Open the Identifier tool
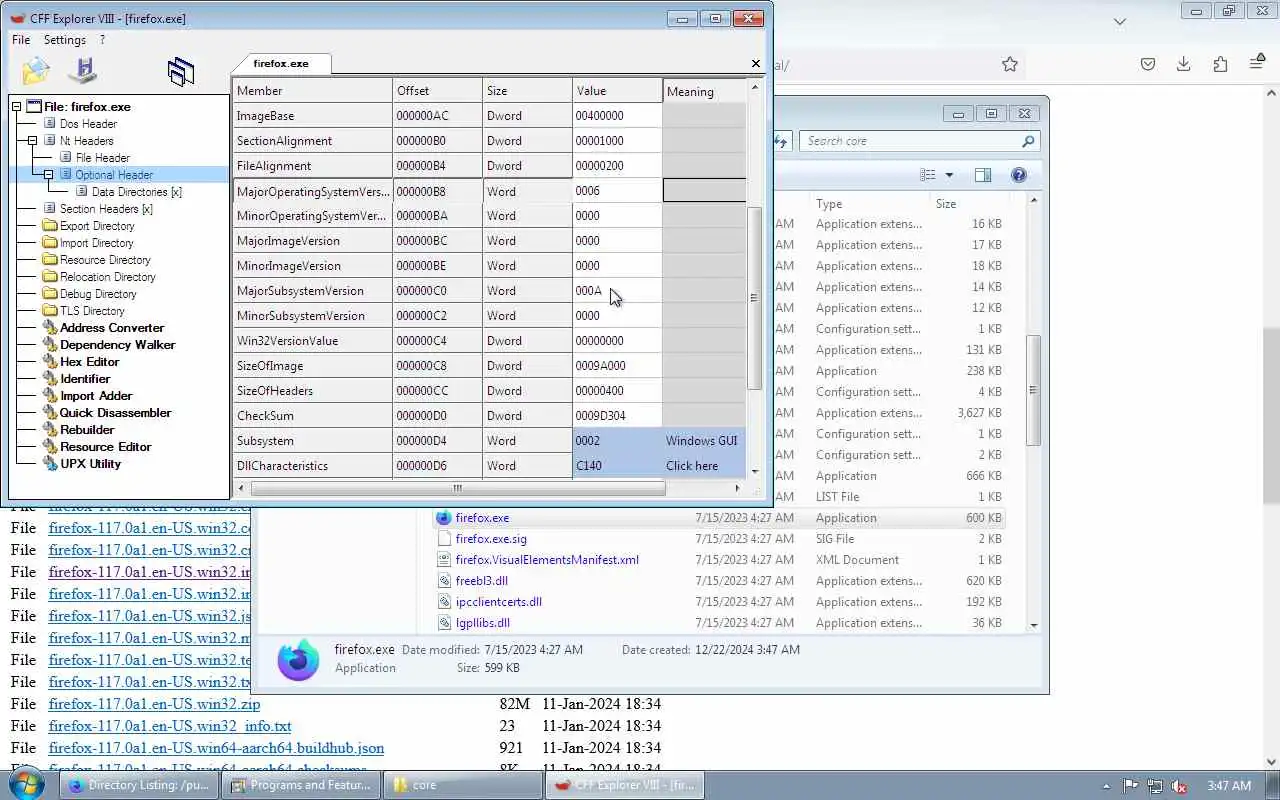The image size is (1280, 800). coord(85,379)
